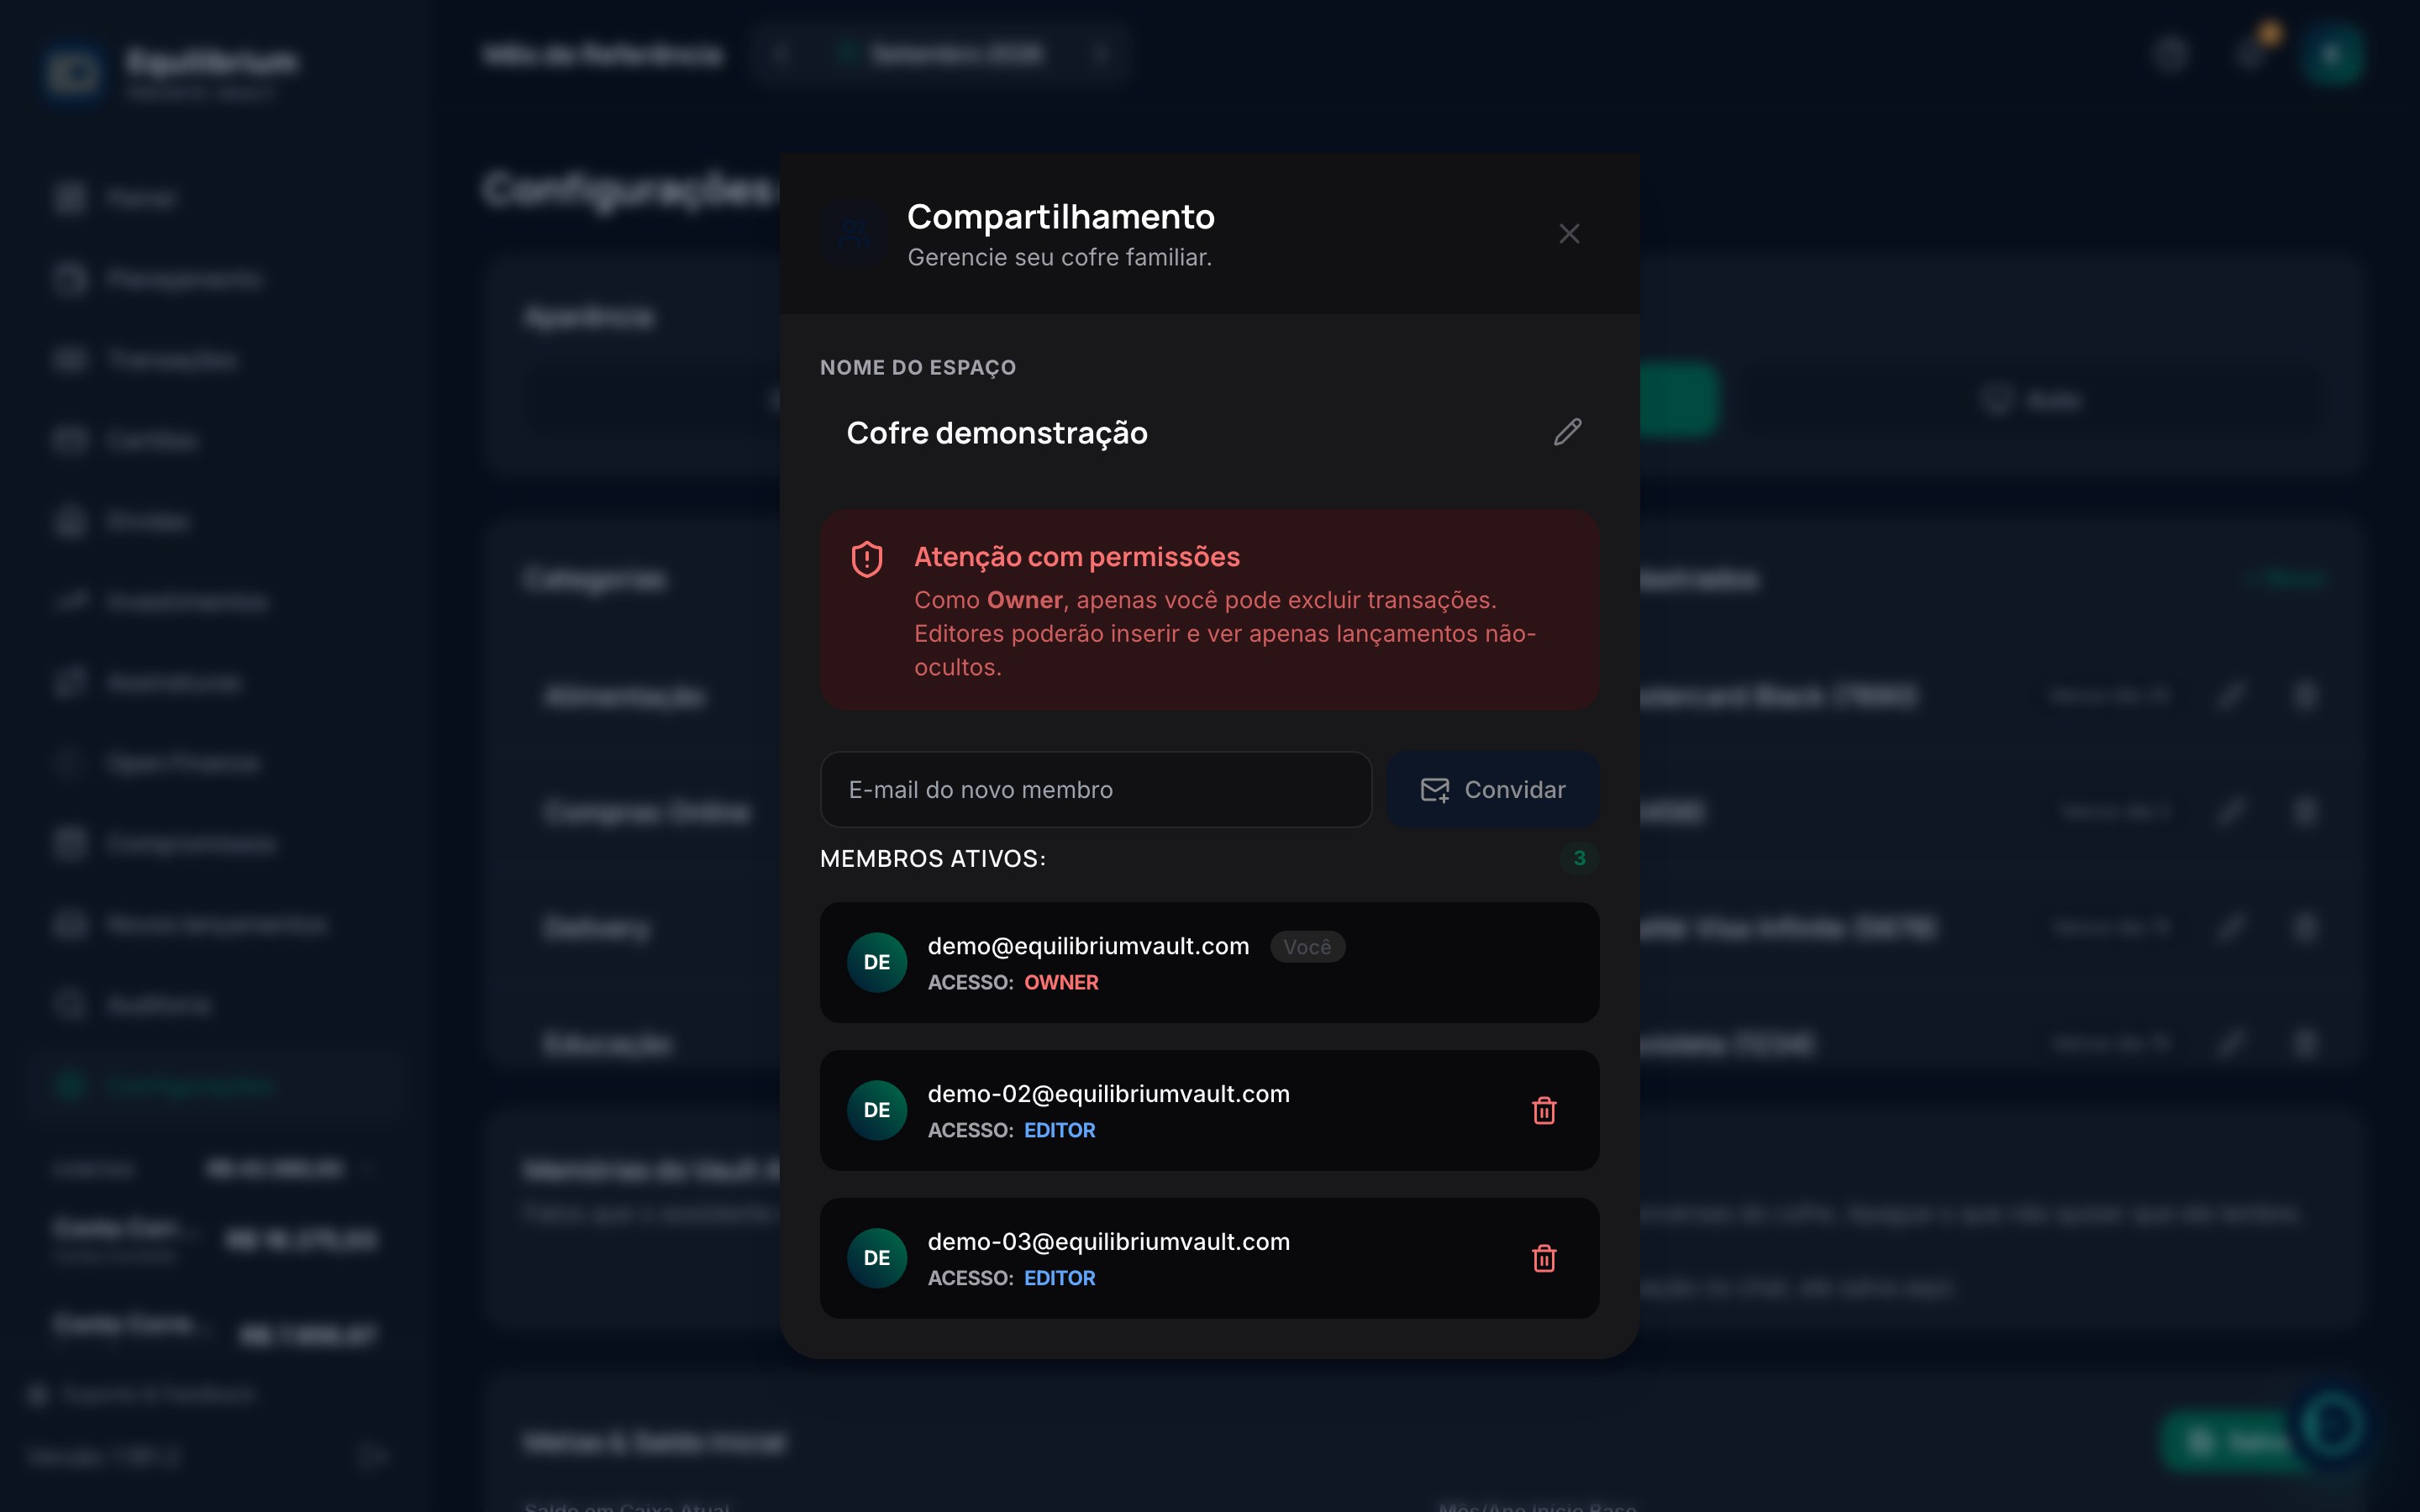Click the "Atenção com permissões" heading

pos(1076,557)
